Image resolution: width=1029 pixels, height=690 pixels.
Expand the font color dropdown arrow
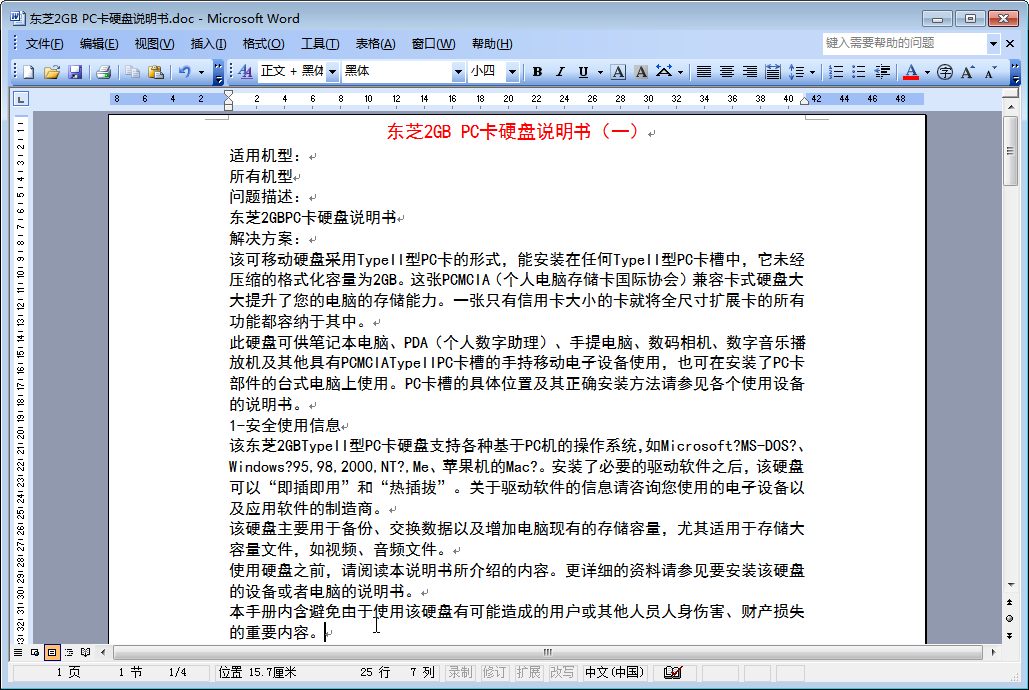click(927, 72)
